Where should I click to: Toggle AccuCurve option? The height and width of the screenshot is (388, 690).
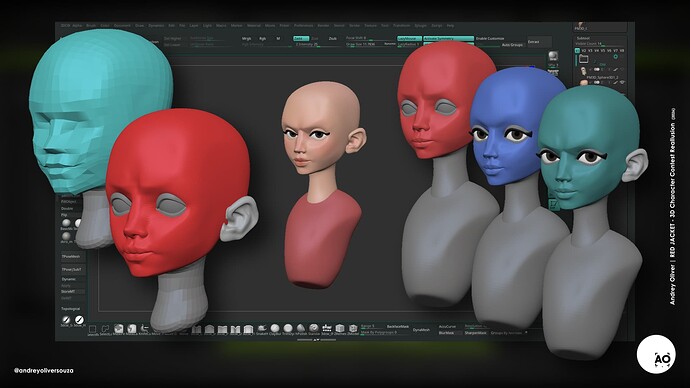click(x=448, y=326)
